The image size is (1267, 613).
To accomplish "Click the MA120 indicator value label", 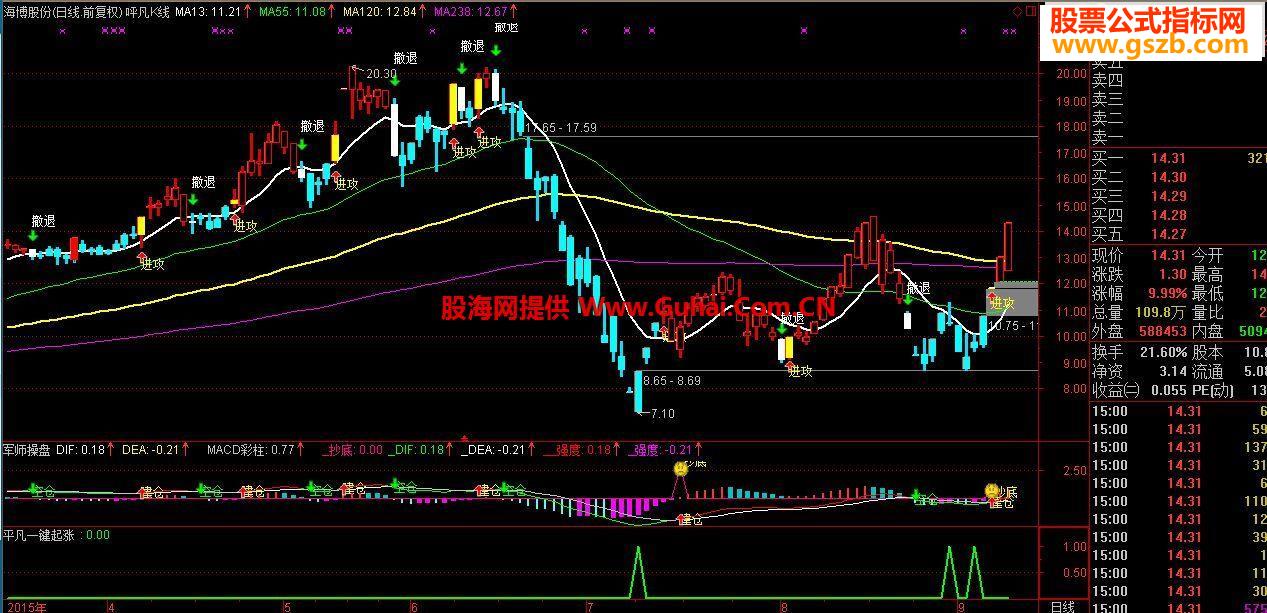I will [379, 12].
